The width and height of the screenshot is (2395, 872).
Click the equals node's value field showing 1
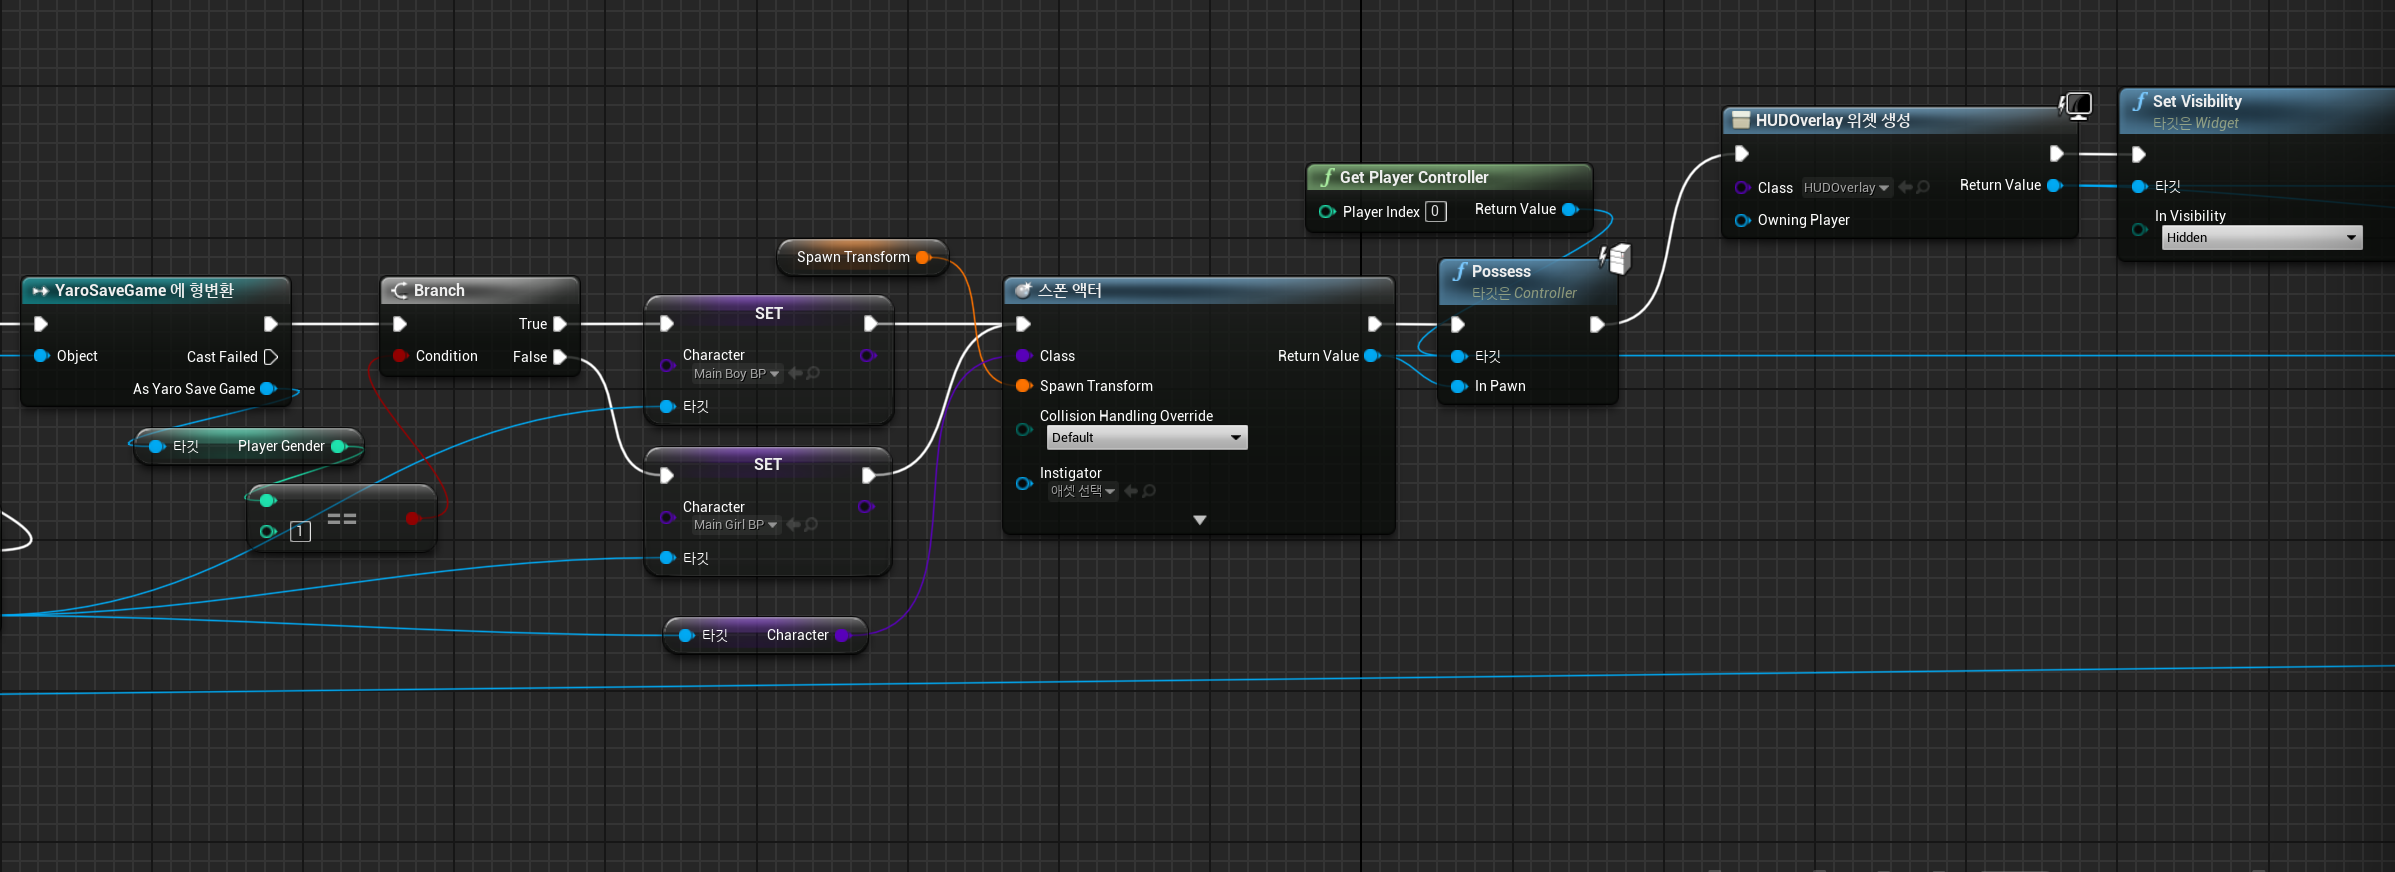click(x=300, y=532)
